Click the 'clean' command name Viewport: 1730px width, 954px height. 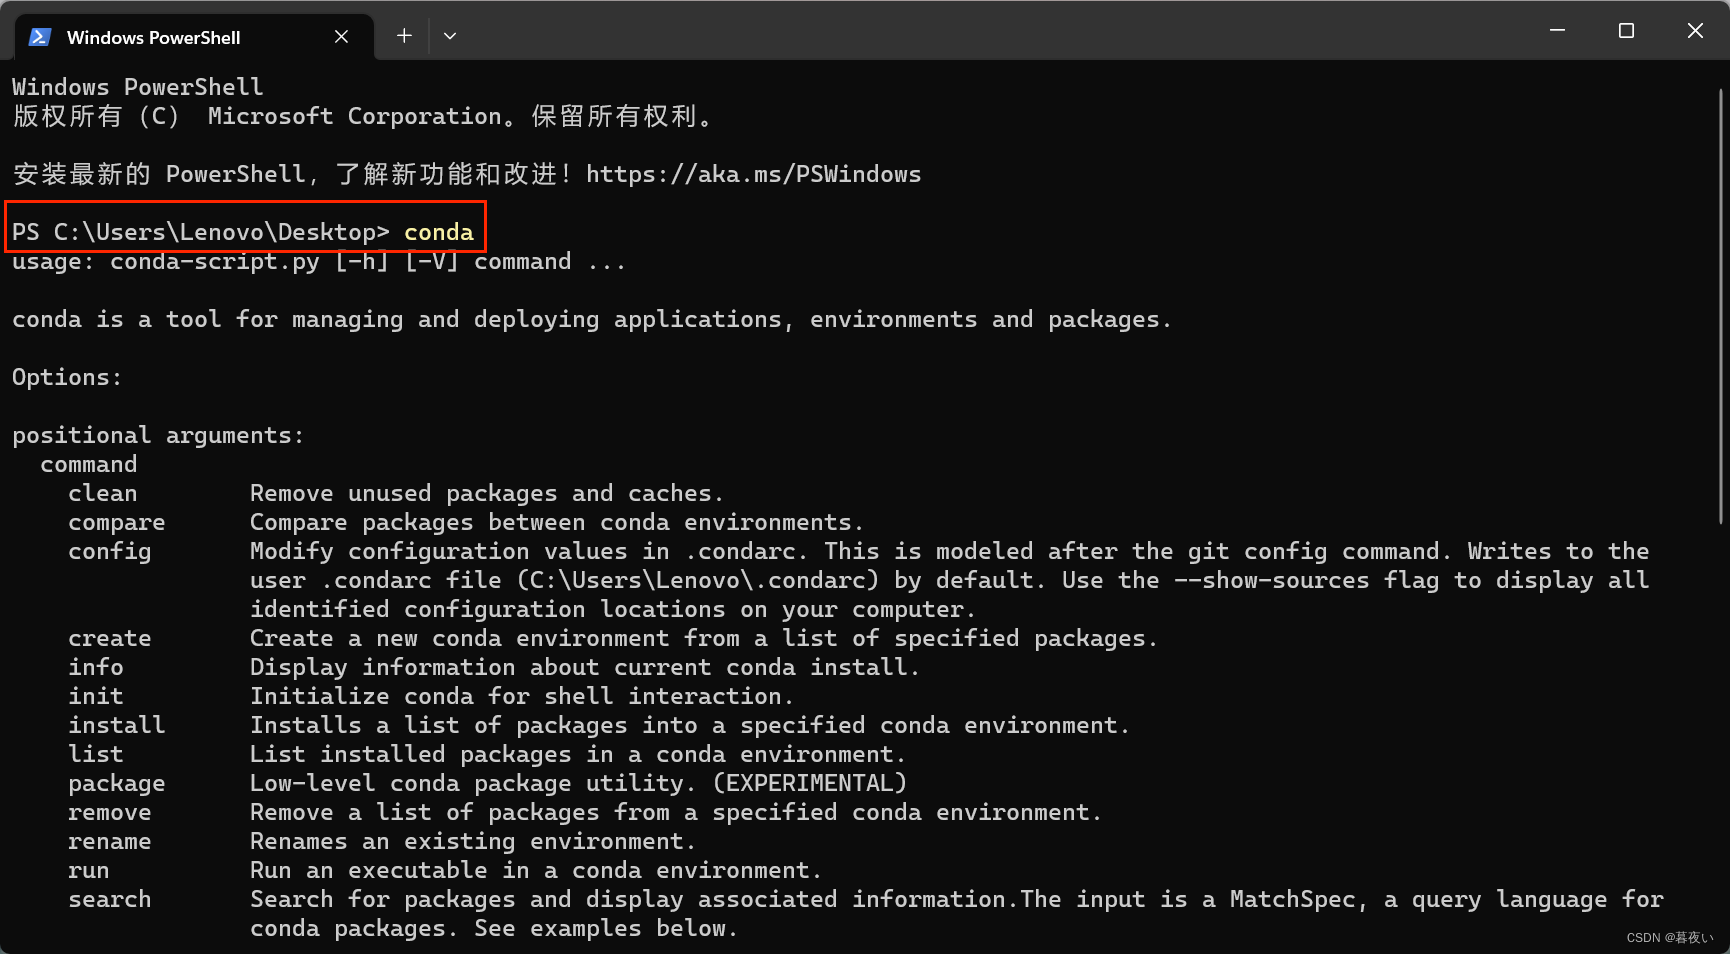click(x=103, y=493)
